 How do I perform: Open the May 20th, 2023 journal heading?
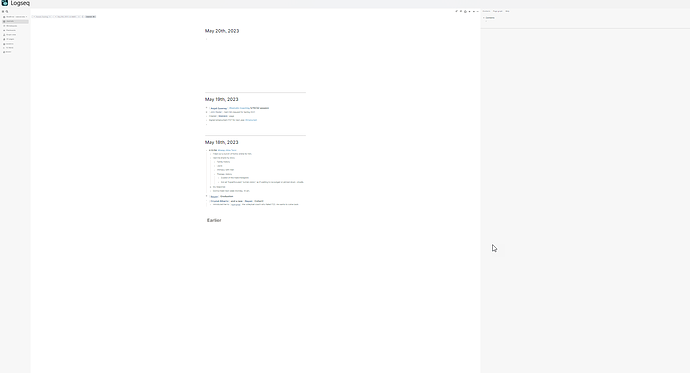[222, 31]
